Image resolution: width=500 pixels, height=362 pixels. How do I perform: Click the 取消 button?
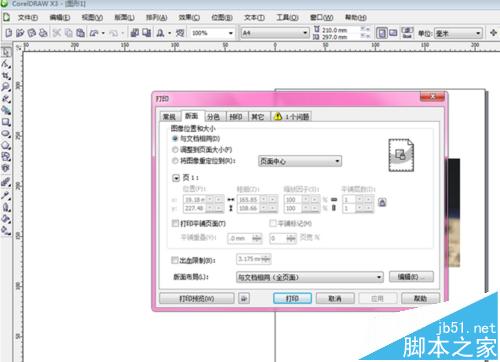(x=335, y=298)
